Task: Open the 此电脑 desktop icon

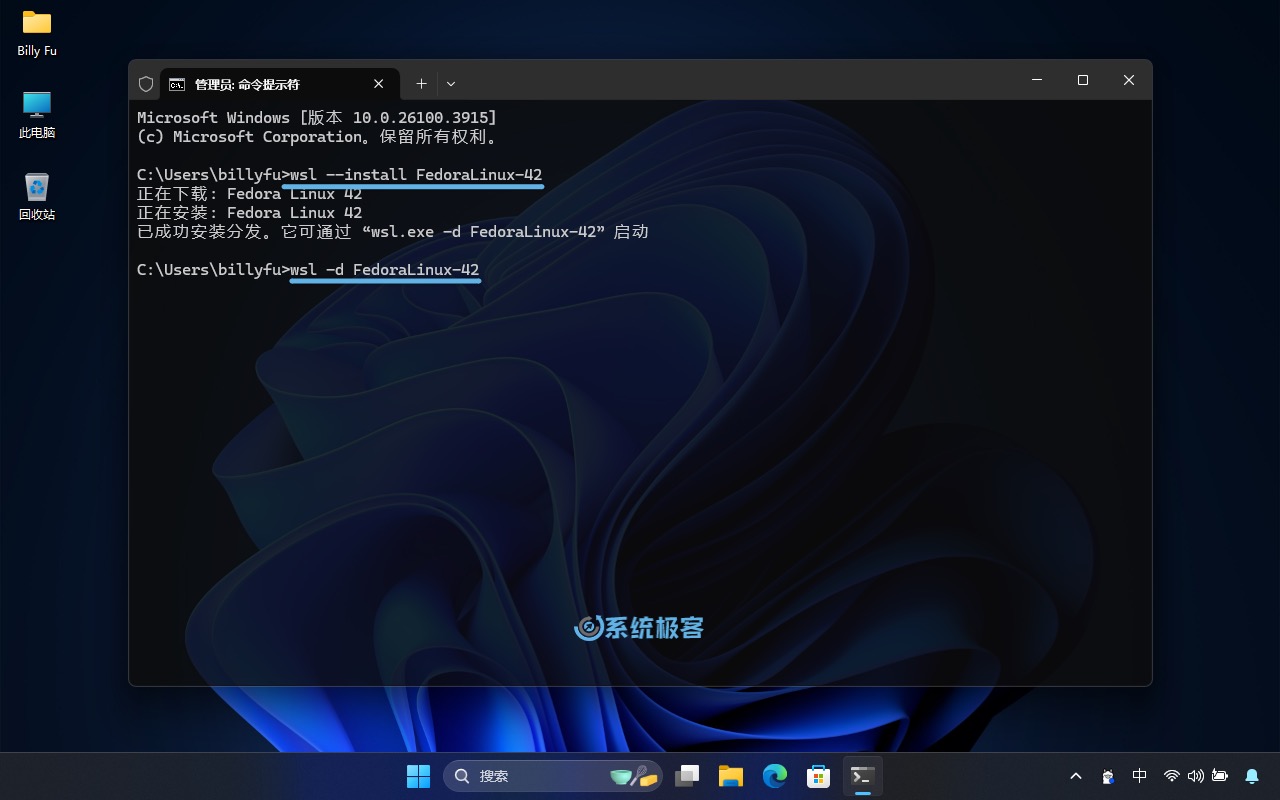Action: (x=37, y=115)
